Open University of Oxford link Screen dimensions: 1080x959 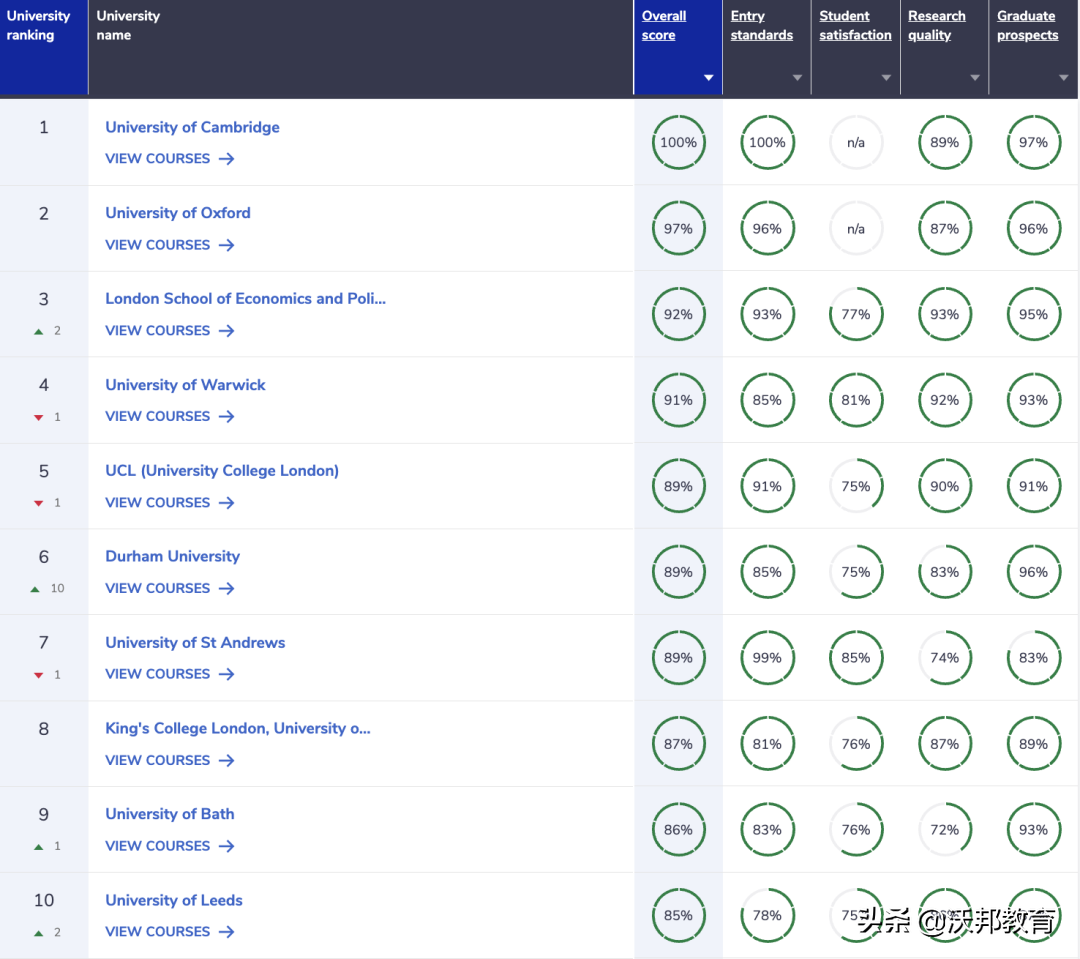[178, 213]
